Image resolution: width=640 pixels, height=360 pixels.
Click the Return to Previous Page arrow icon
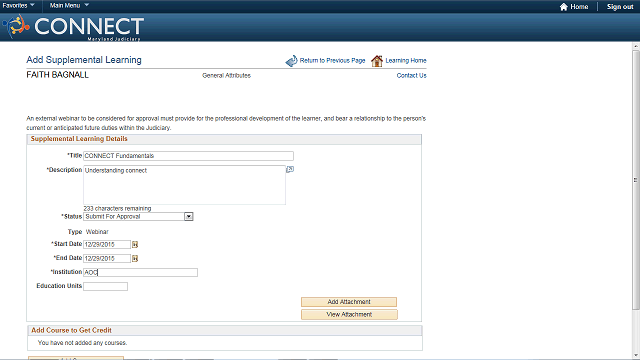[291, 61]
